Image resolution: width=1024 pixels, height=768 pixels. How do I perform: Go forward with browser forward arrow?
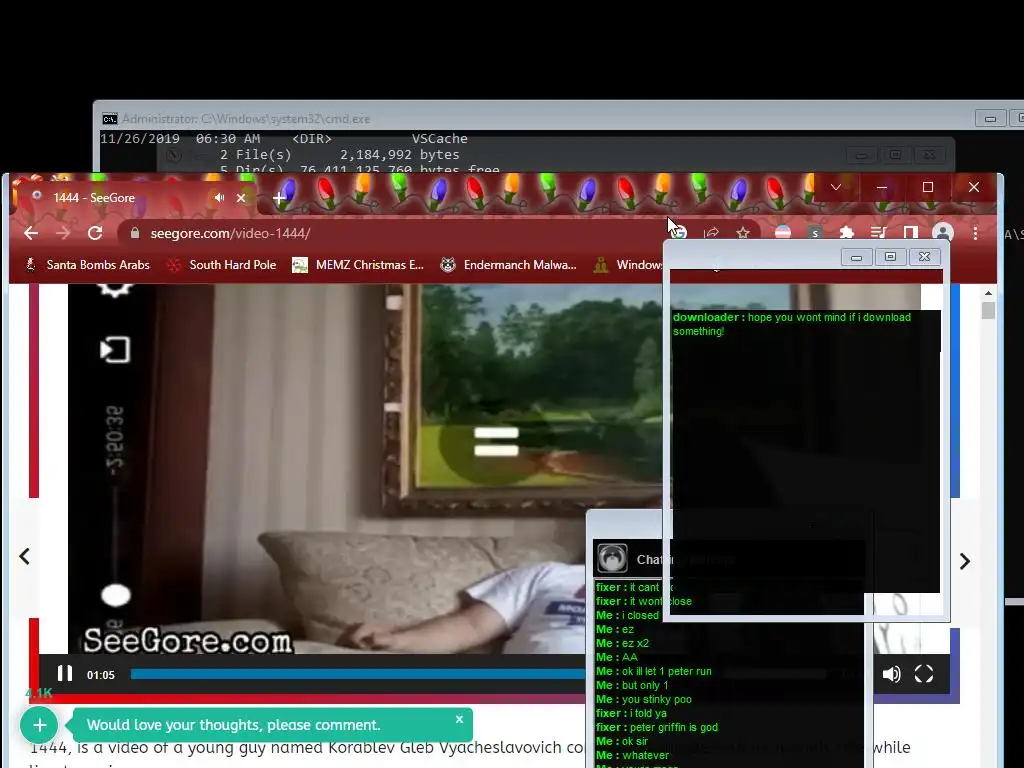pos(63,233)
